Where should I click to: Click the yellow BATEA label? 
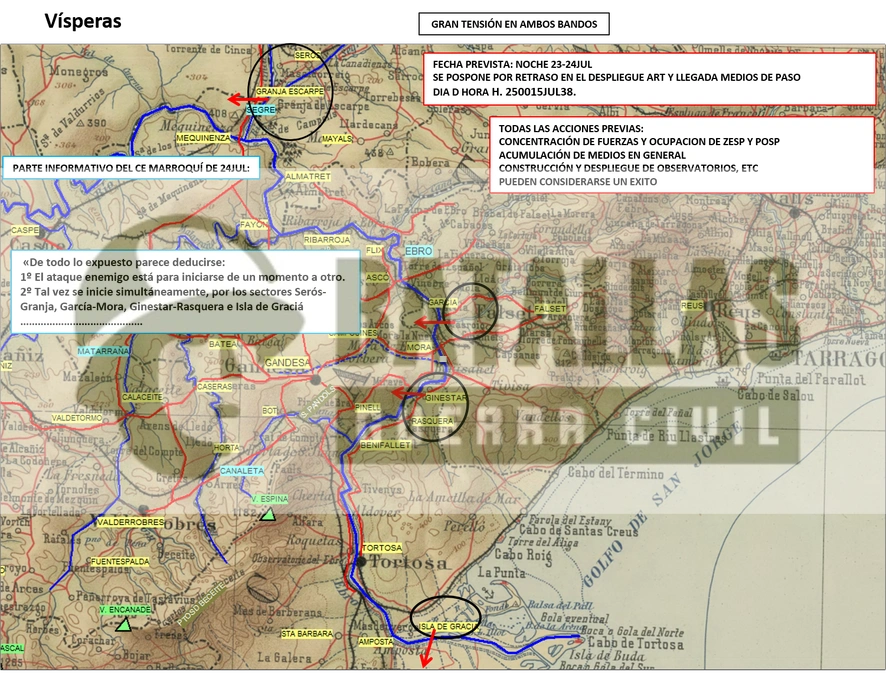click(x=223, y=344)
